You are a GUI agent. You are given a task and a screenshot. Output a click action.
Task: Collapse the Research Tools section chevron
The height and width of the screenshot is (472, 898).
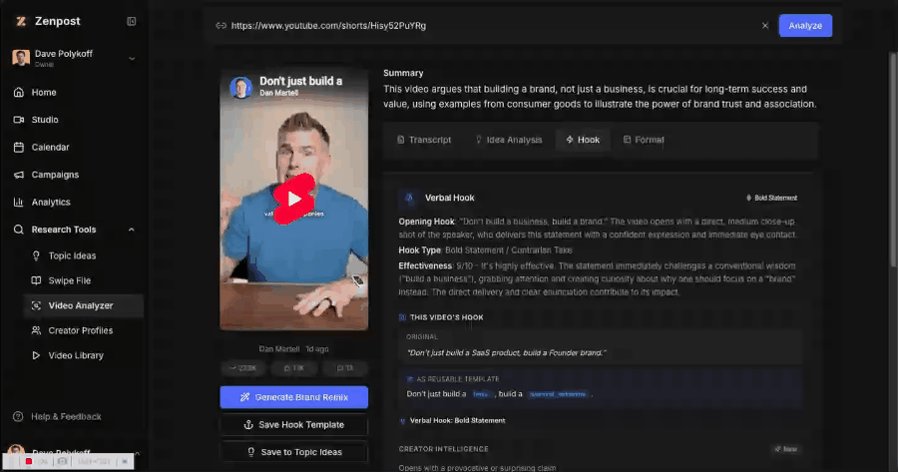[131, 230]
